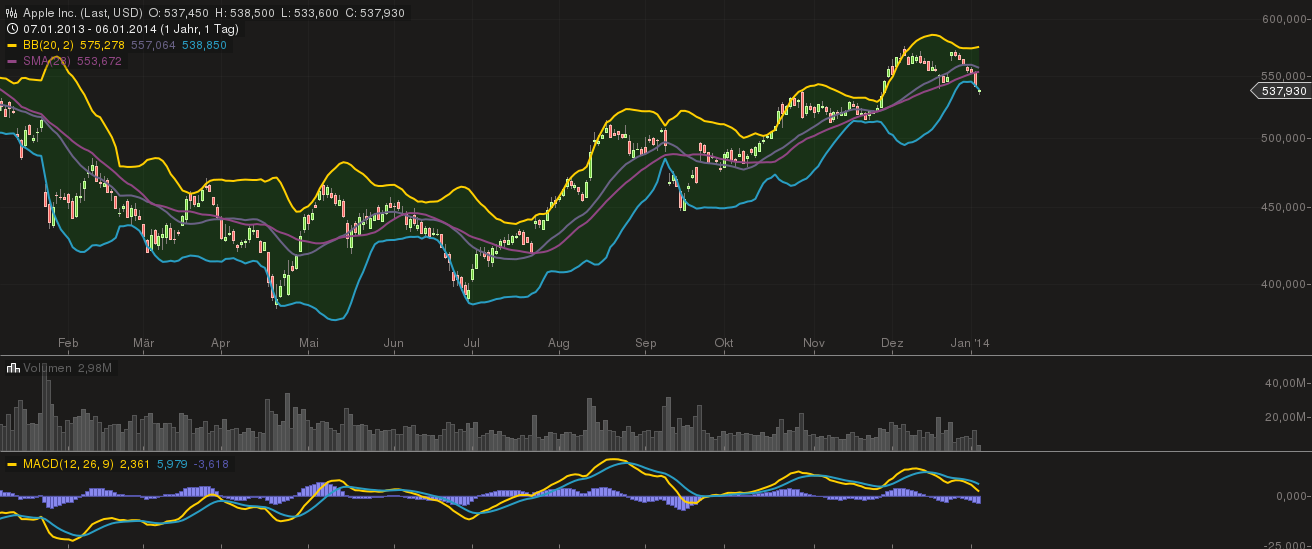Click the MACD(12, 26, 9) indicator label

[68, 465]
